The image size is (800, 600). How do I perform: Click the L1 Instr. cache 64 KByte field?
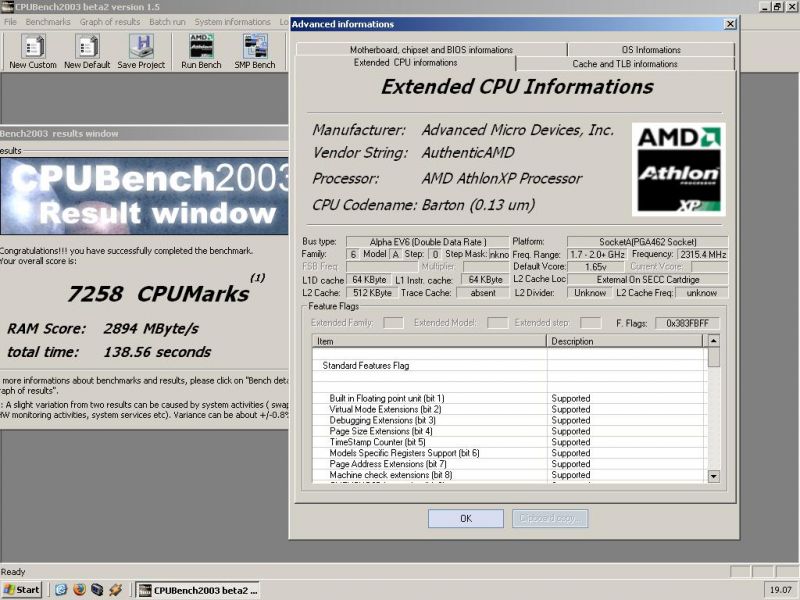point(485,280)
